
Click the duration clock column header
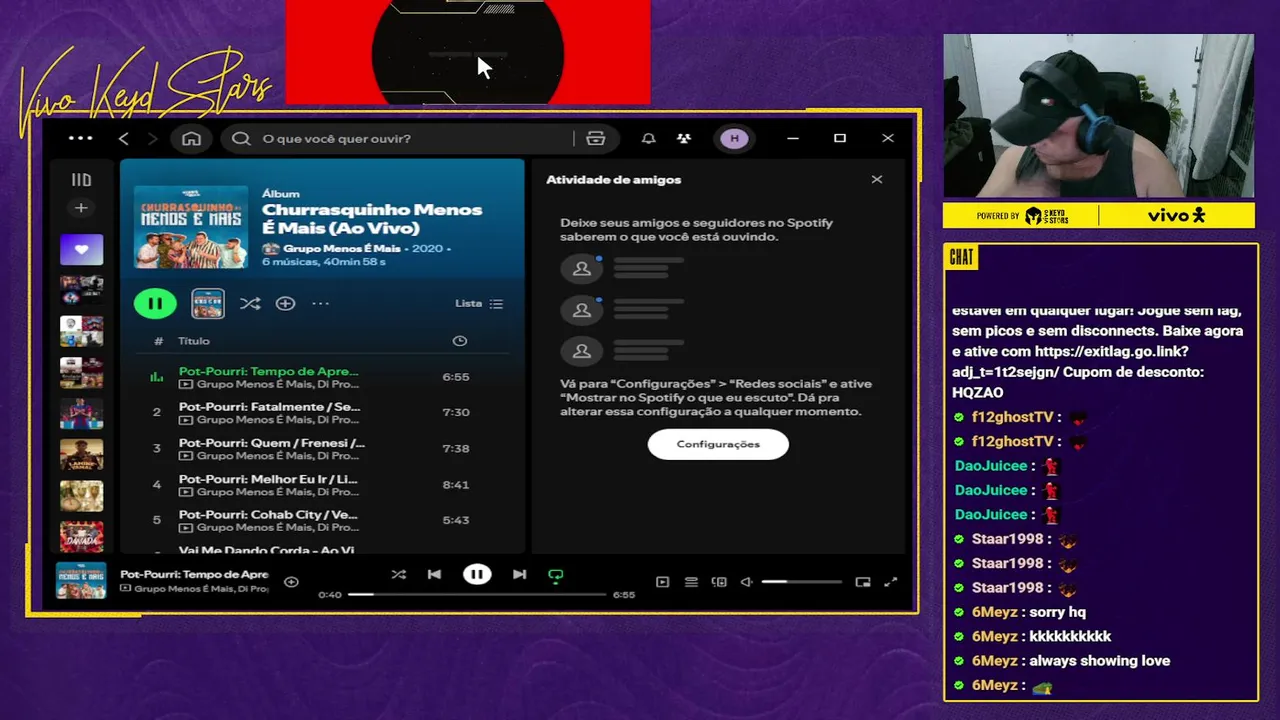point(460,341)
